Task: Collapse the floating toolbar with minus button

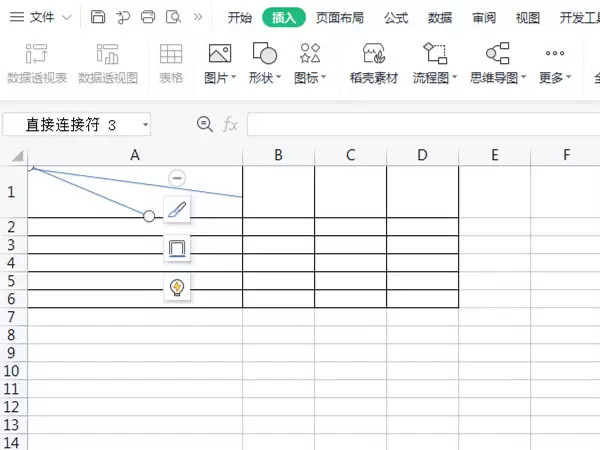Action: click(177, 178)
